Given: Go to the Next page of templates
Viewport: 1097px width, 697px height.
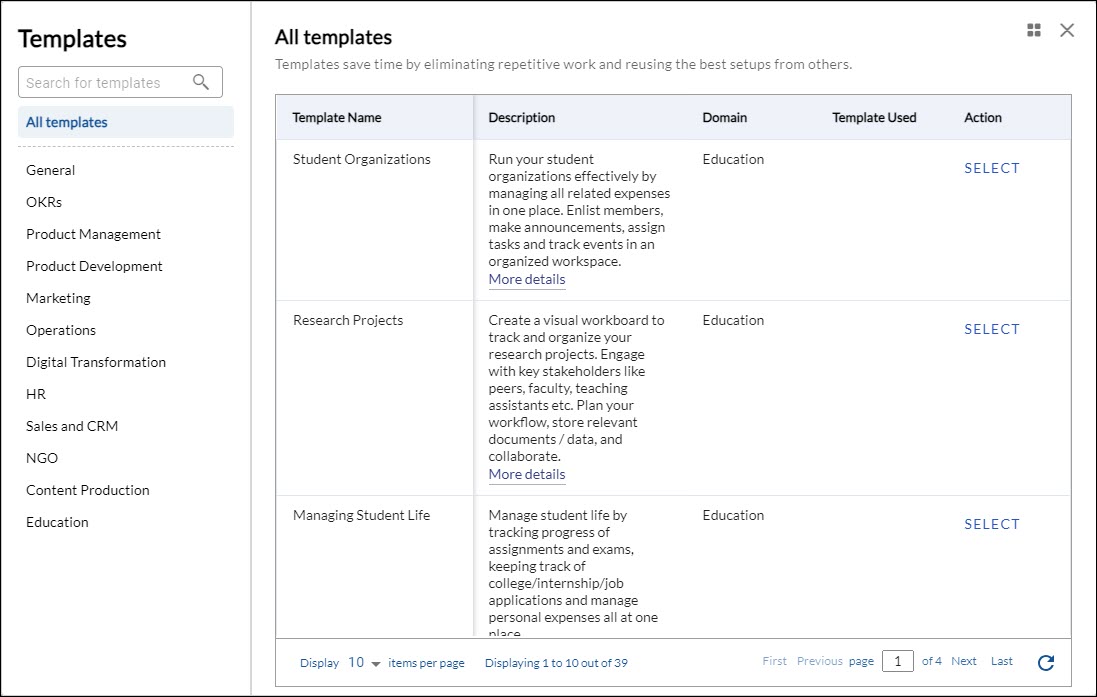Looking at the screenshot, I should [963, 661].
